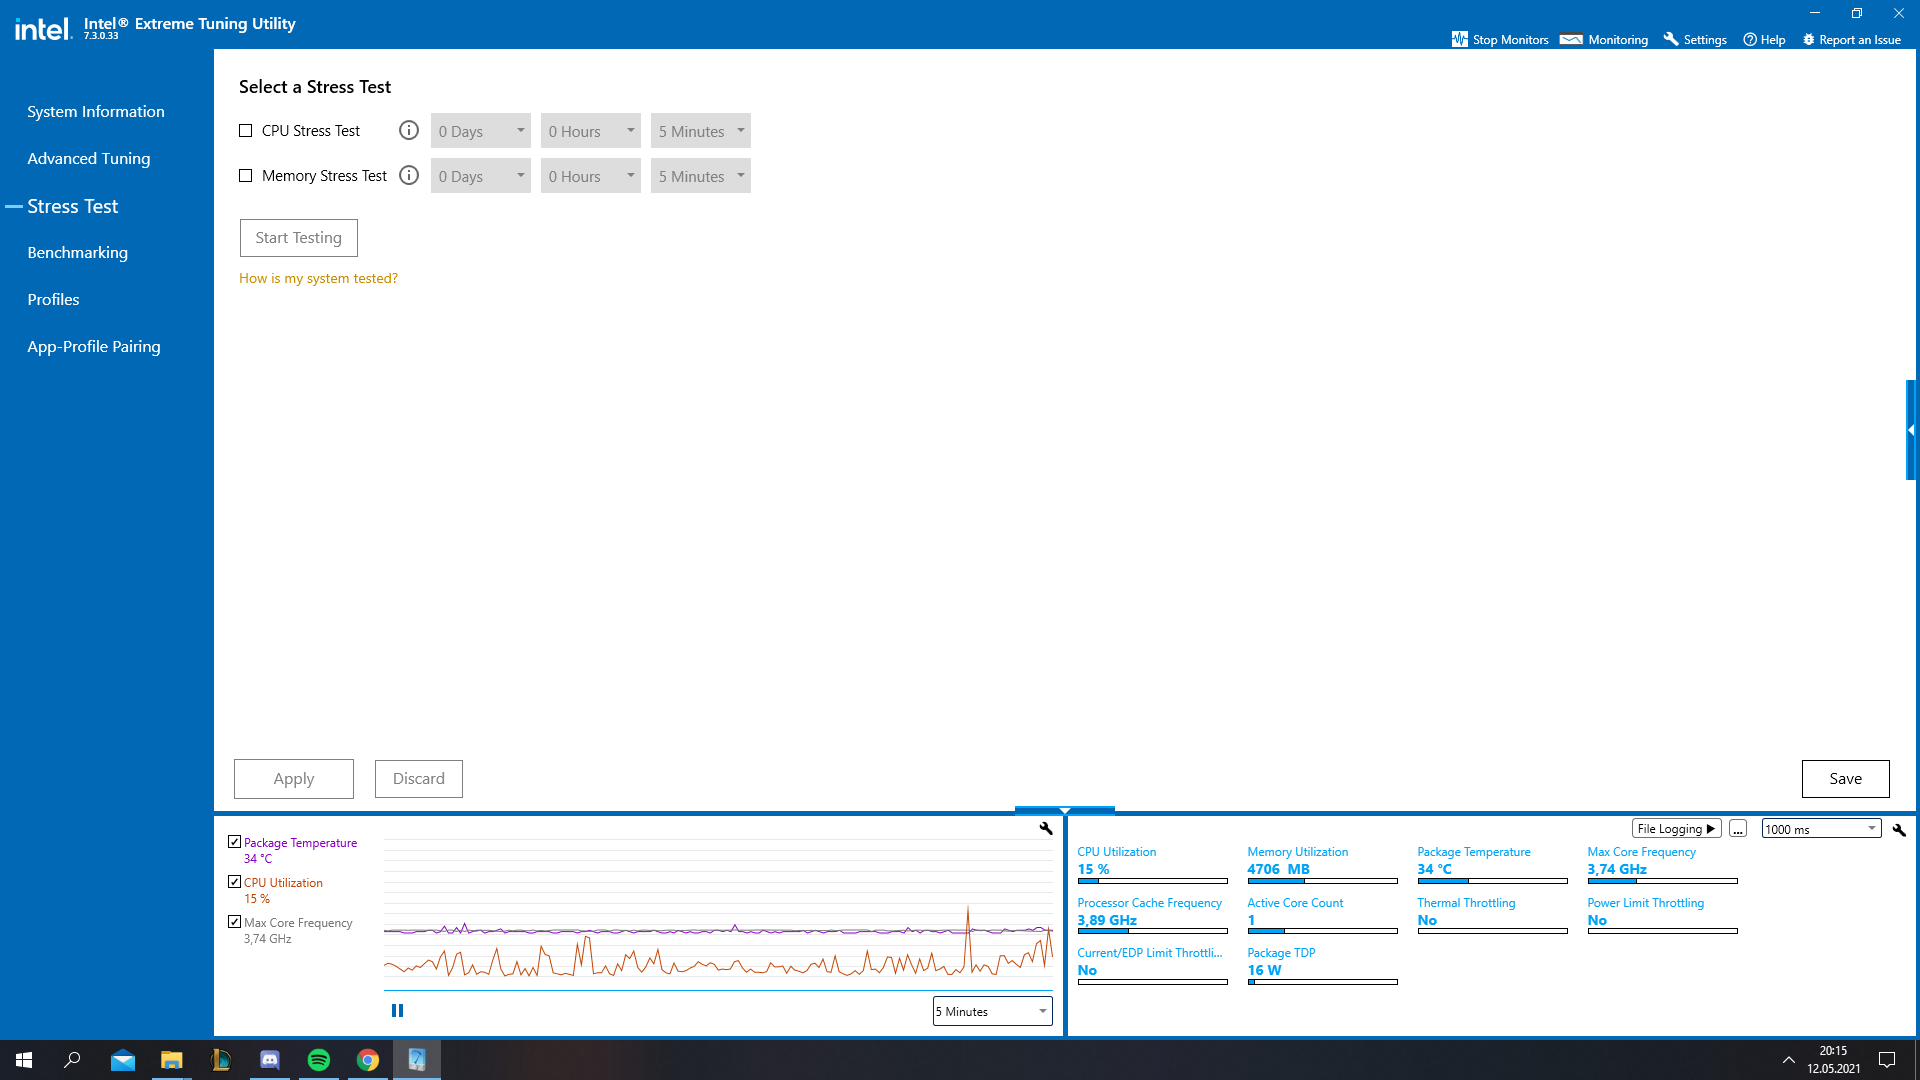Click the Stop Monitors icon
This screenshot has height=1080, width=1920.
pyautogui.click(x=1460, y=39)
